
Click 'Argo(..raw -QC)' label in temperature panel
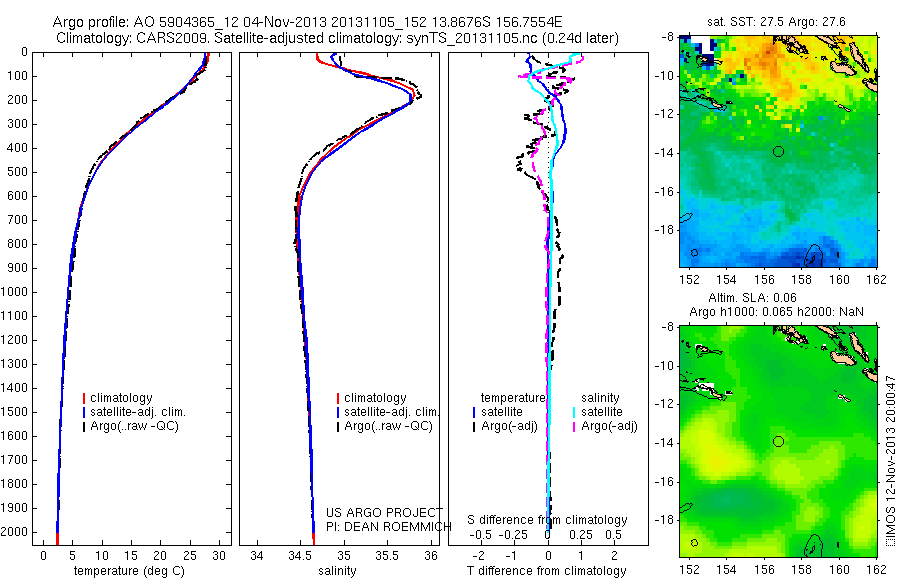[134, 426]
